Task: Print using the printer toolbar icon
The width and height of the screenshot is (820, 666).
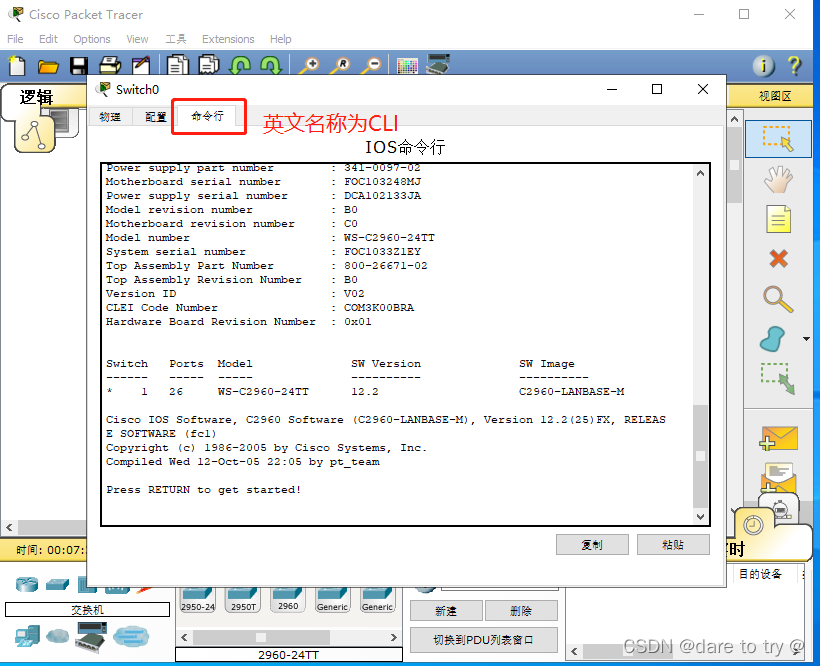Action: (110, 66)
